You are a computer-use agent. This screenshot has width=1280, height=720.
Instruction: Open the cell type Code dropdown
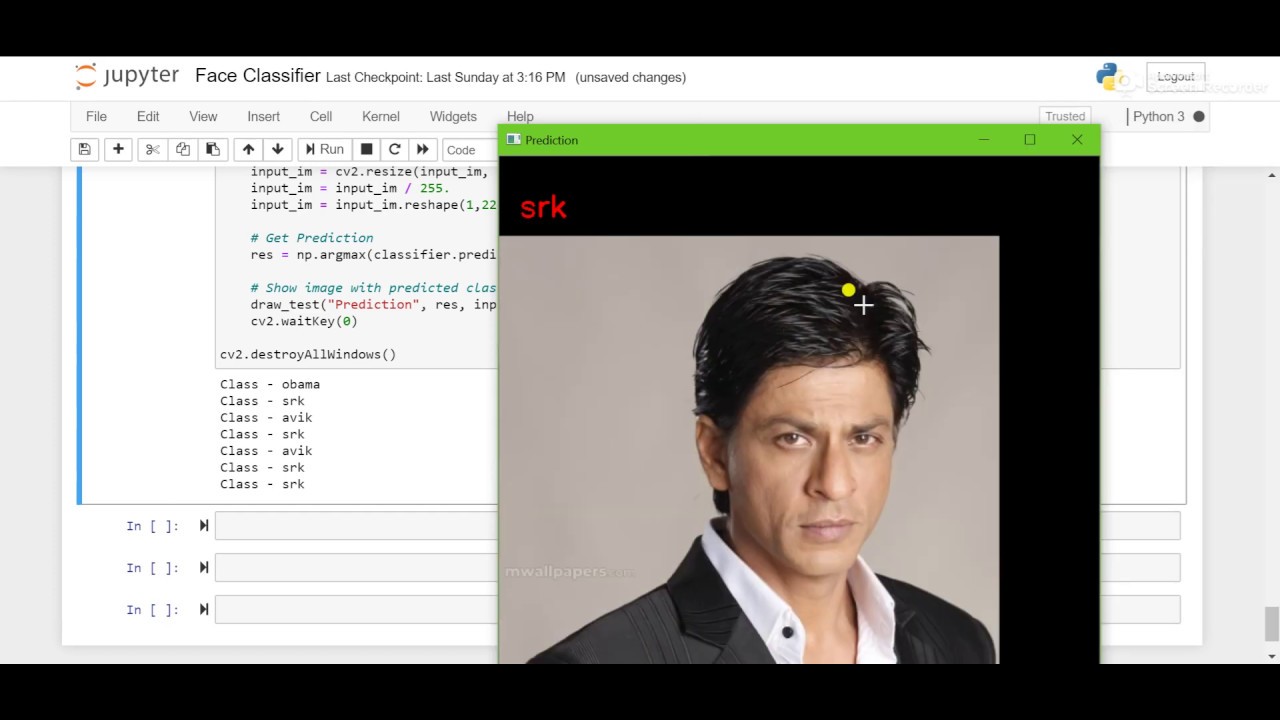pos(470,150)
